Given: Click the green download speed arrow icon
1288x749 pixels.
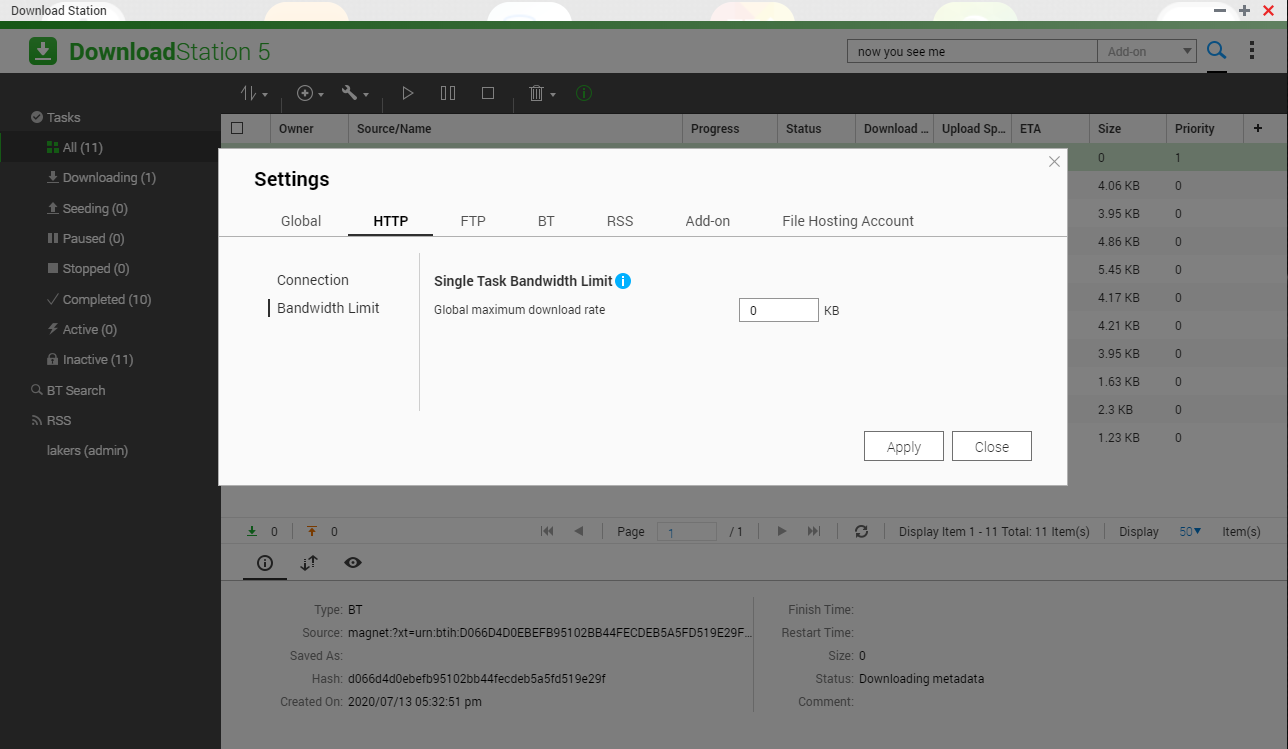Looking at the screenshot, I should 252,531.
